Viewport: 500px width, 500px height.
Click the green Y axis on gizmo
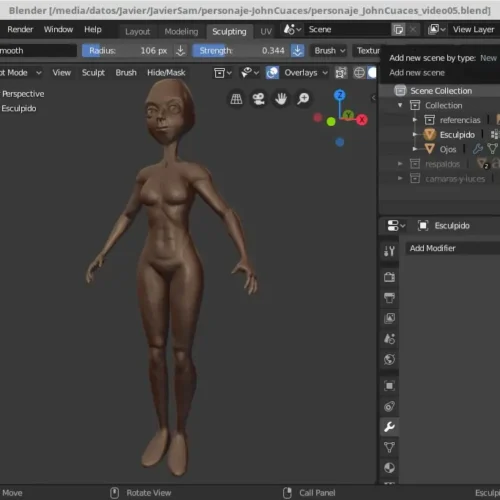(348, 115)
